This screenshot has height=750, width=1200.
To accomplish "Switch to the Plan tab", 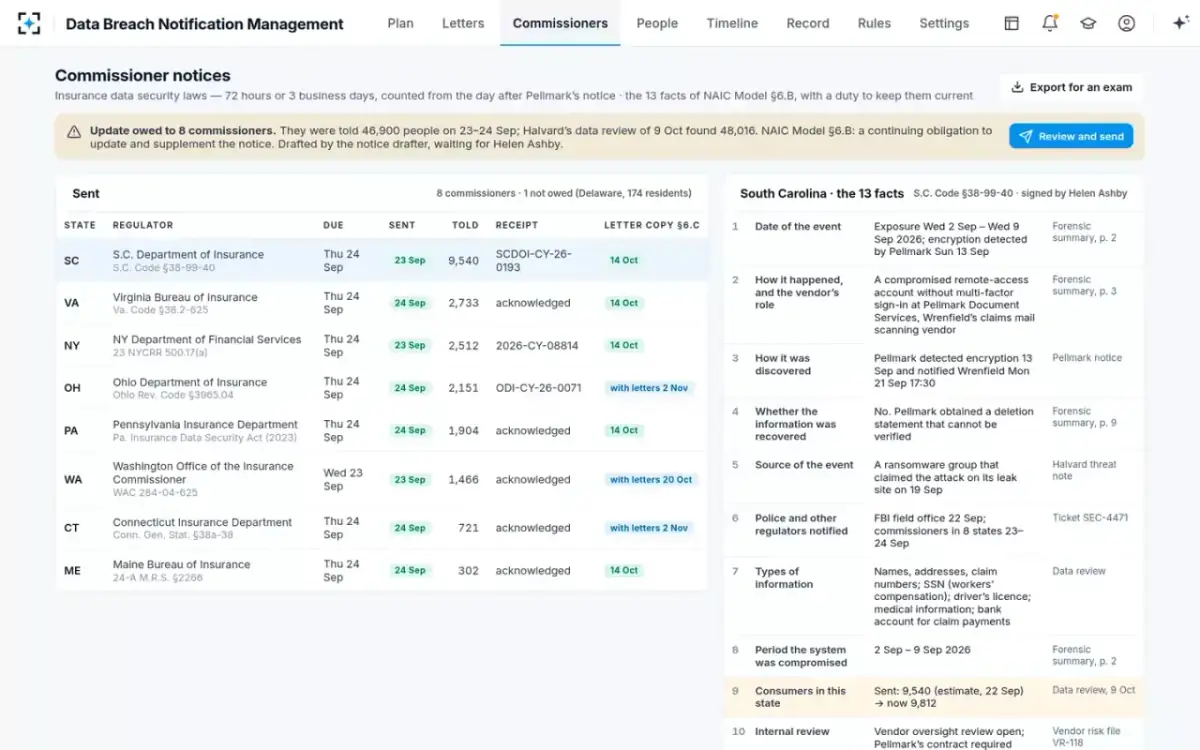I will [x=400, y=23].
